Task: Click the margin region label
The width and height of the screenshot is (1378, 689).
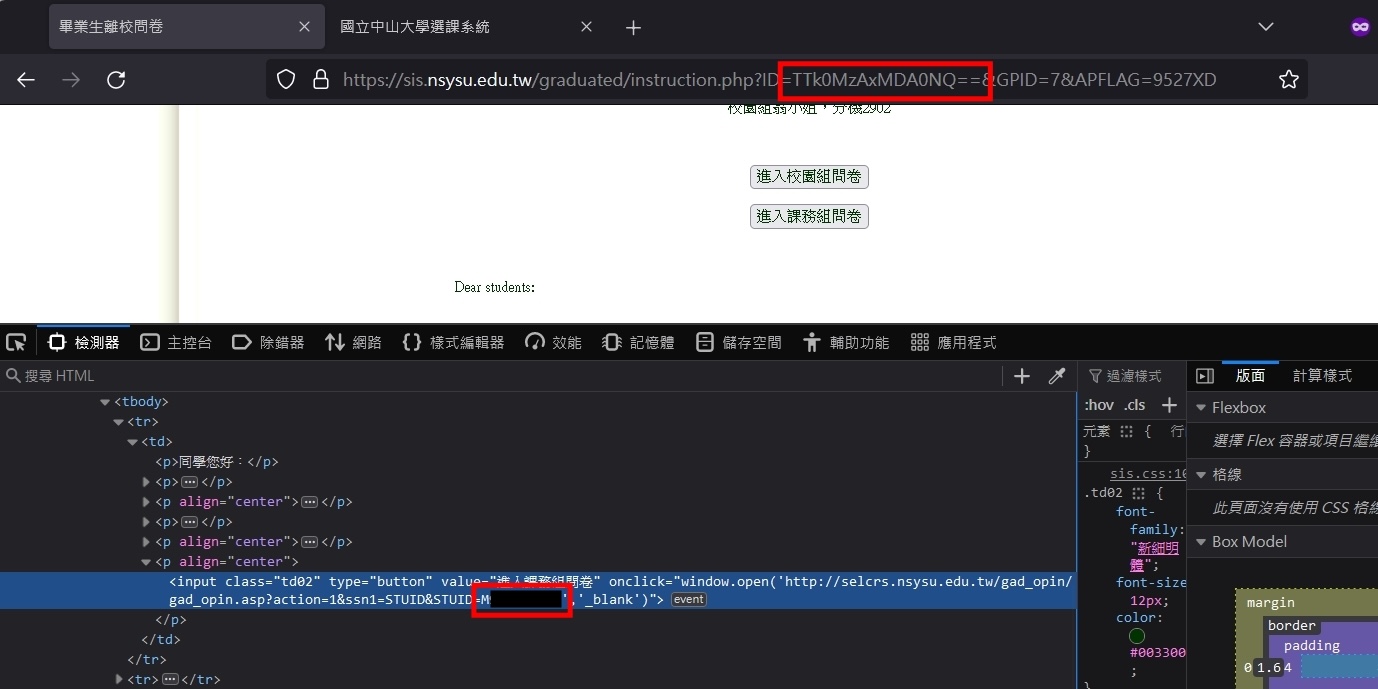Action: coord(1270,603)
